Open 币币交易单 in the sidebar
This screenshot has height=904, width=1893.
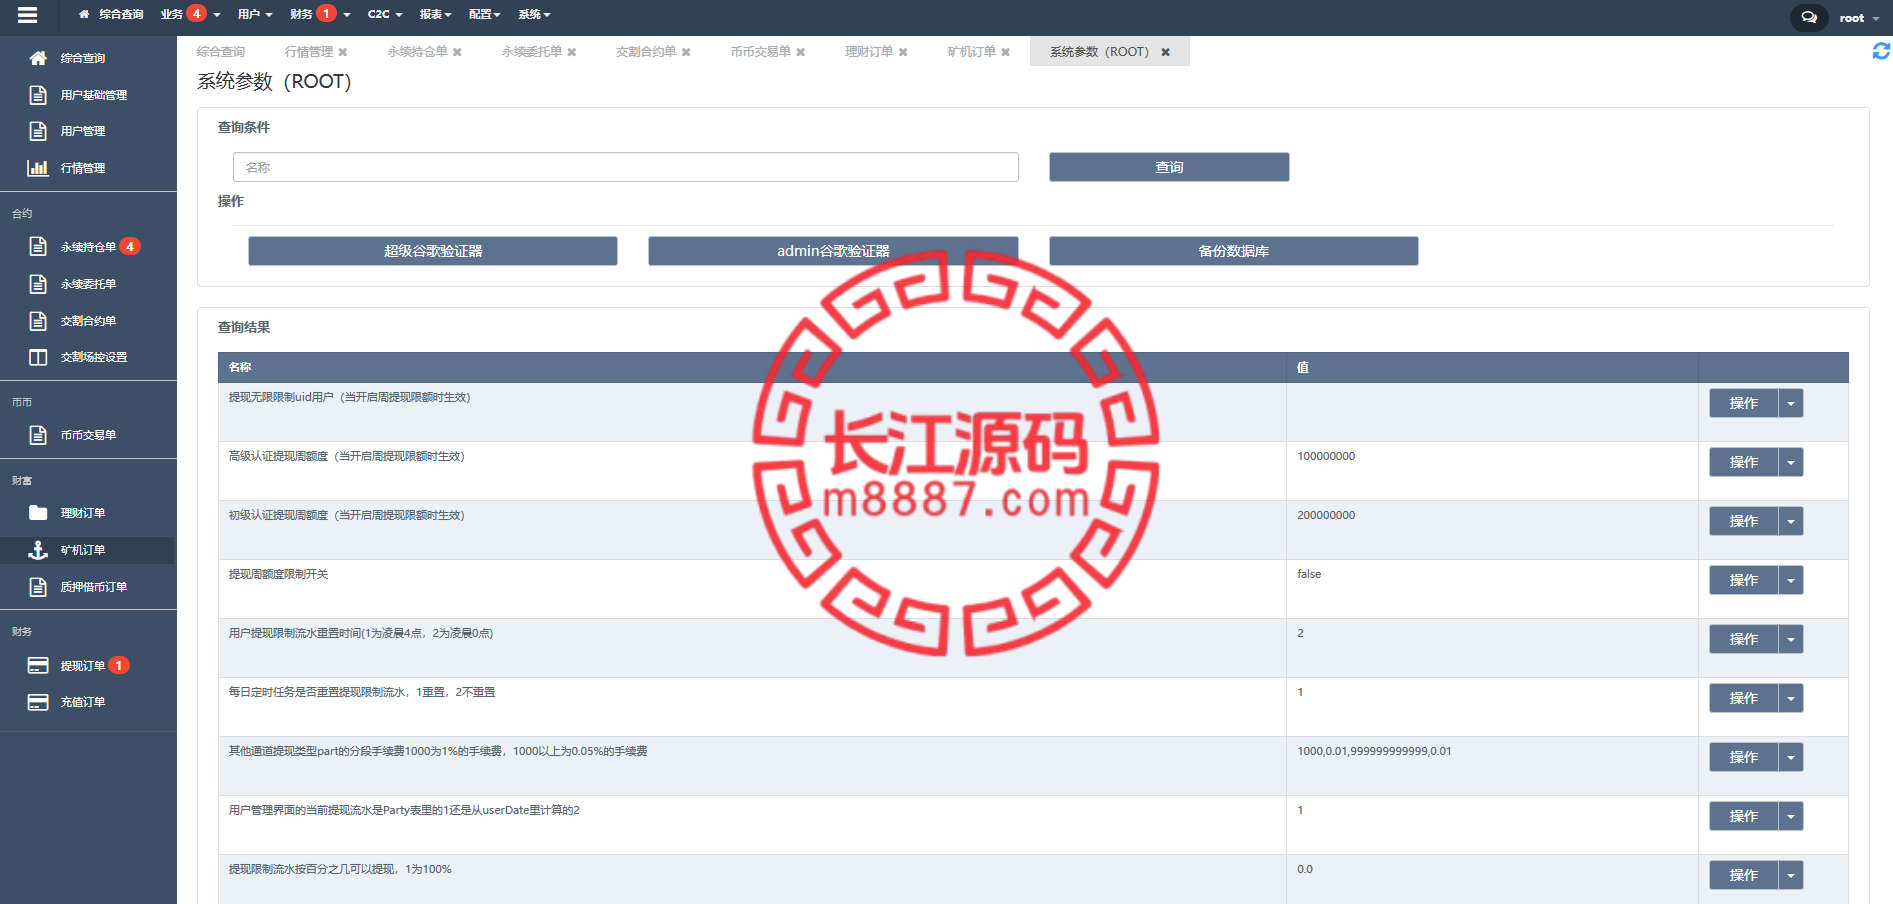click(88, 435)
